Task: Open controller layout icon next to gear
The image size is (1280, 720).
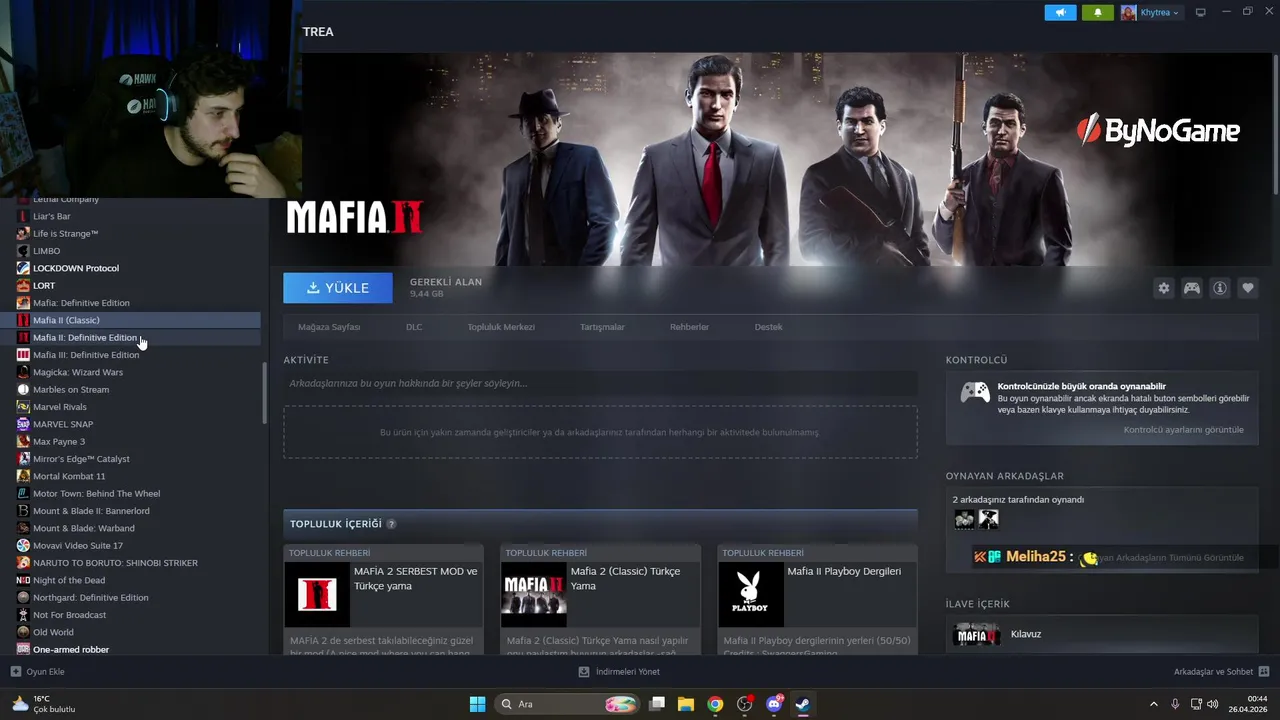Action: click(1192, 288)
